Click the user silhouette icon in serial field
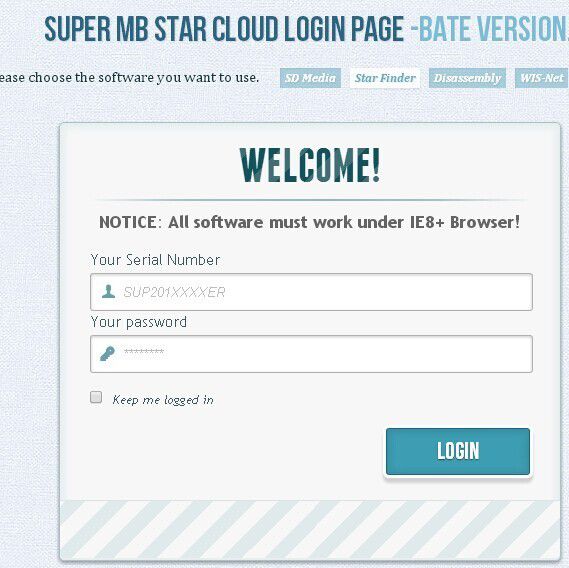This screenshot has height=568, width=569. (x=108, y=291)
